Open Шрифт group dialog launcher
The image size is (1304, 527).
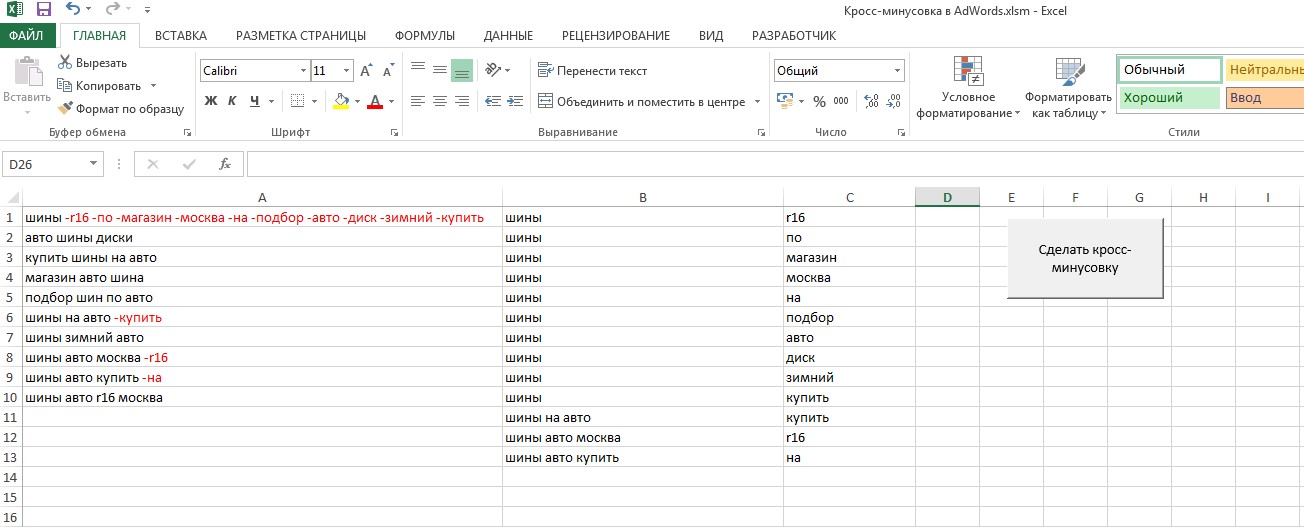click(x=394, y=132)
